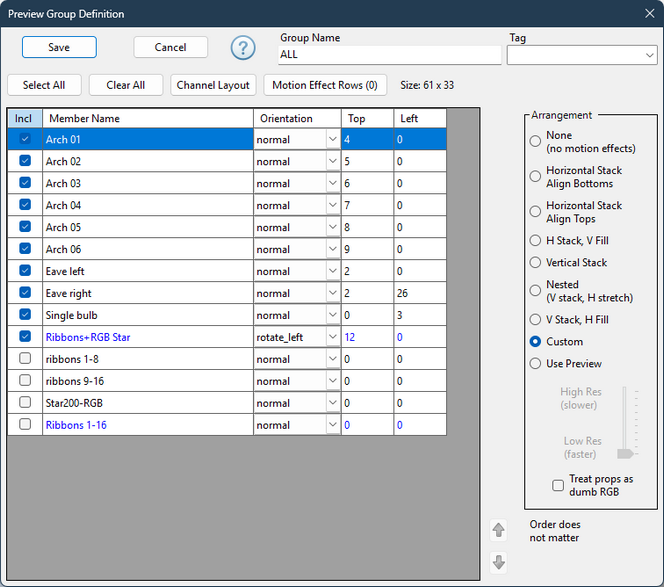
Task: Open Channel Layout
Action: (x=213, y=85)
